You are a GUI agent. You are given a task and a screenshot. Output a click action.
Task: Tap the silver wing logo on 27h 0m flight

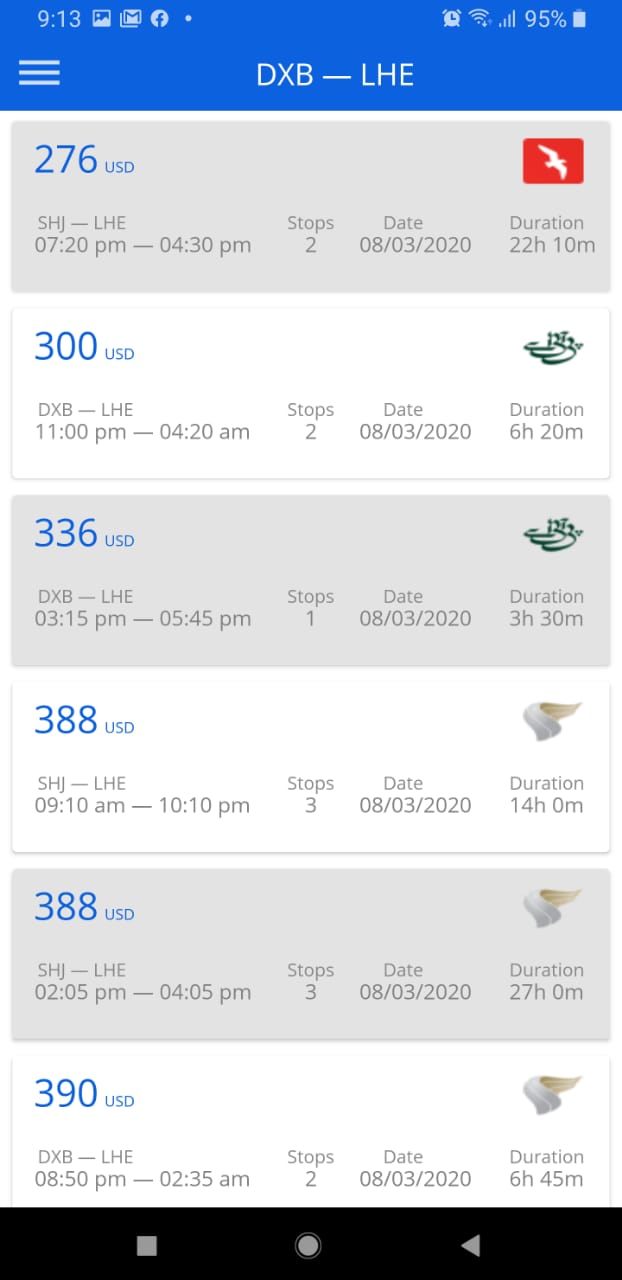[552, 908]
